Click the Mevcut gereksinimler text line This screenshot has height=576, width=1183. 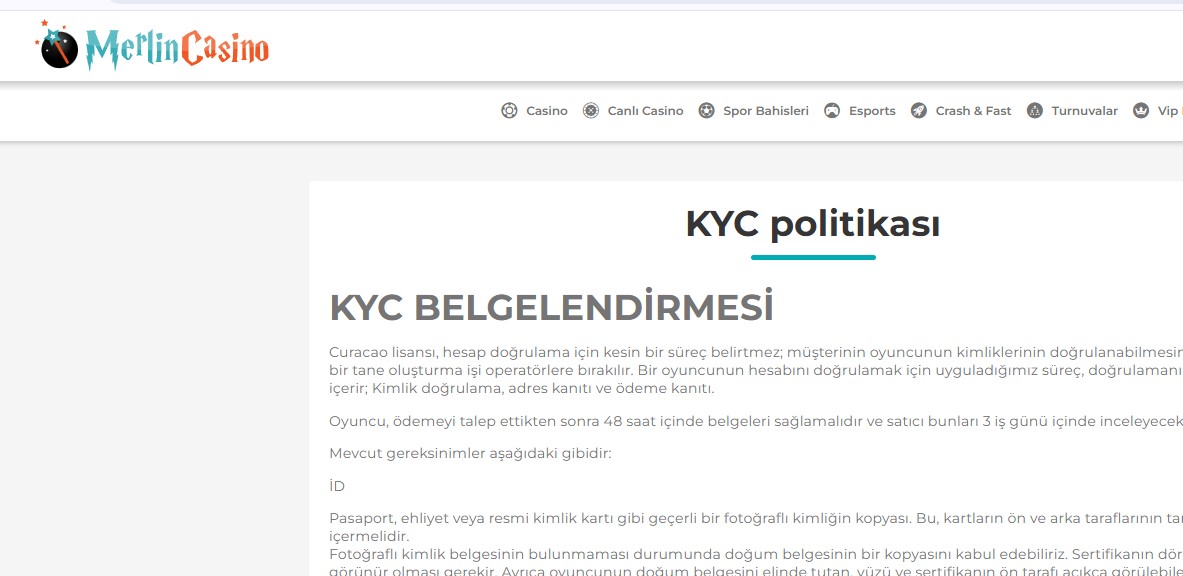coord(469,453)
